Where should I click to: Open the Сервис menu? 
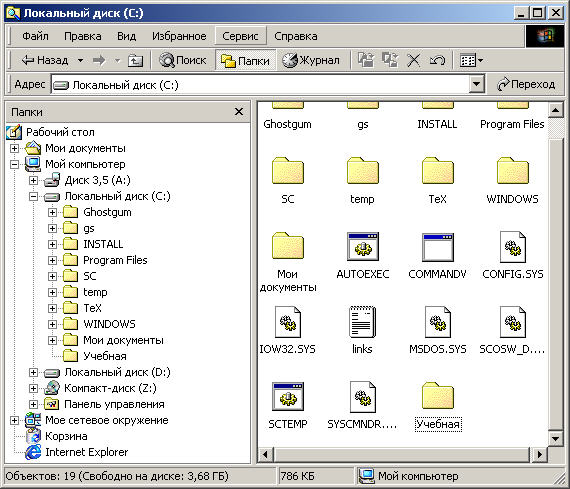(240, 36)
